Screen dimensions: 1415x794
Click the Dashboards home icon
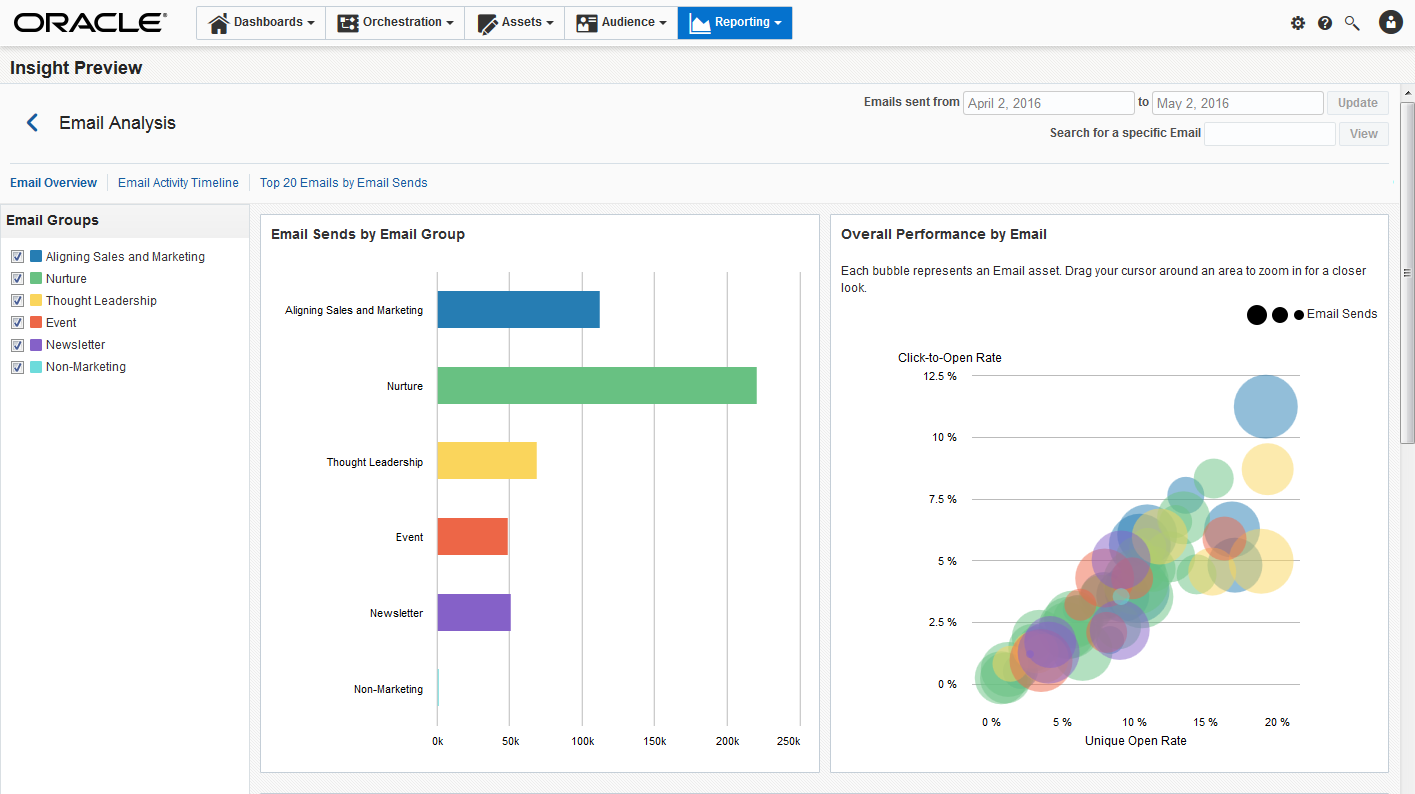coord(218,23)
